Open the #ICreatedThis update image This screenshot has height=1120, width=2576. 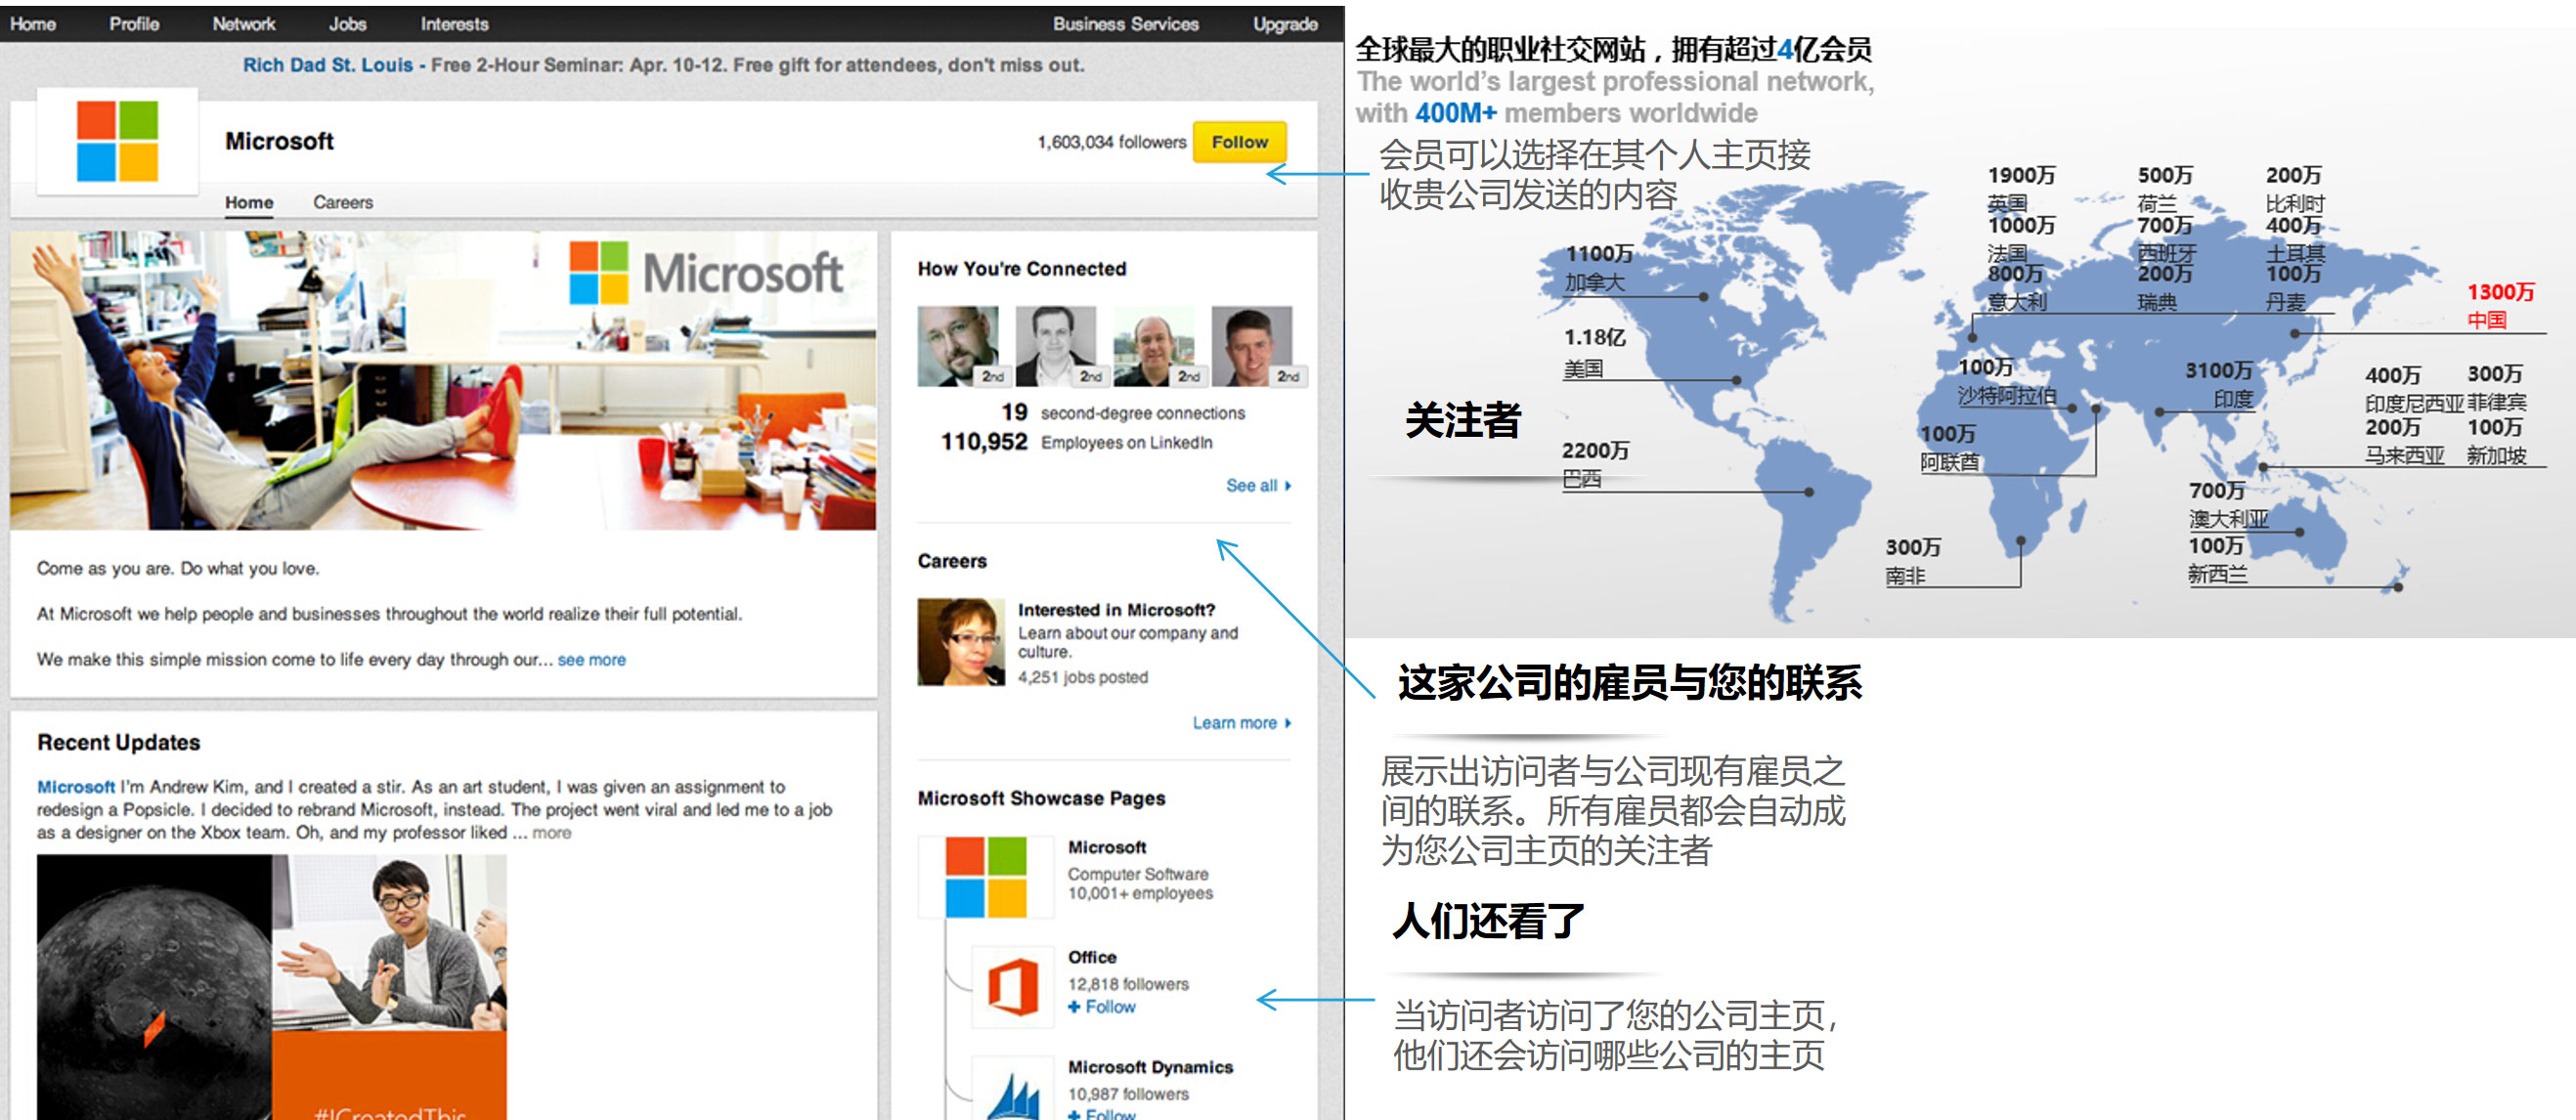(272, 987)
